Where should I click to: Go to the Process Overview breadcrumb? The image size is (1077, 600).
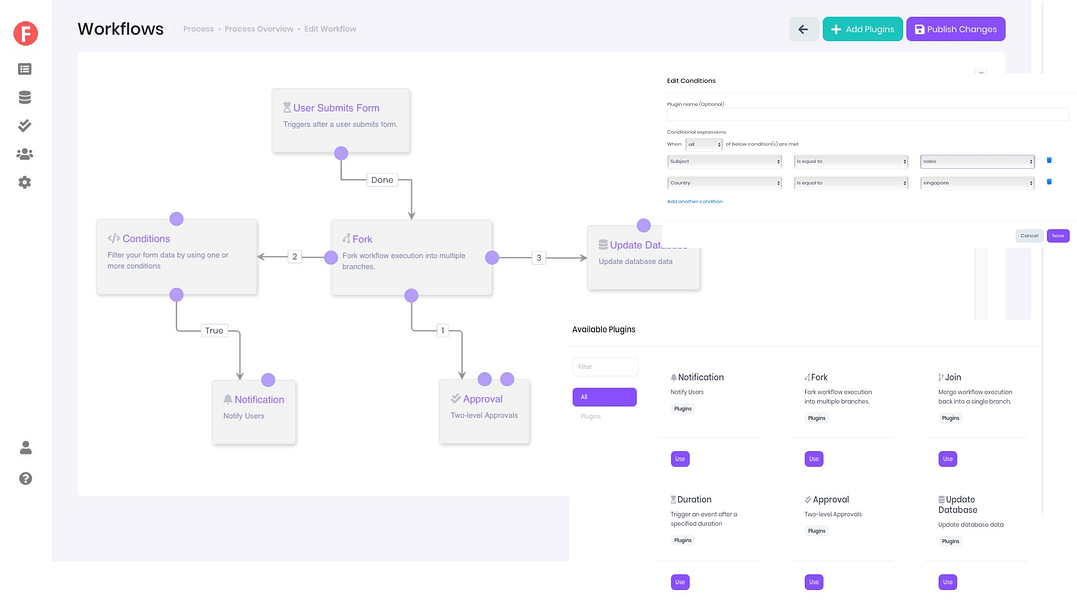point(259,29)
